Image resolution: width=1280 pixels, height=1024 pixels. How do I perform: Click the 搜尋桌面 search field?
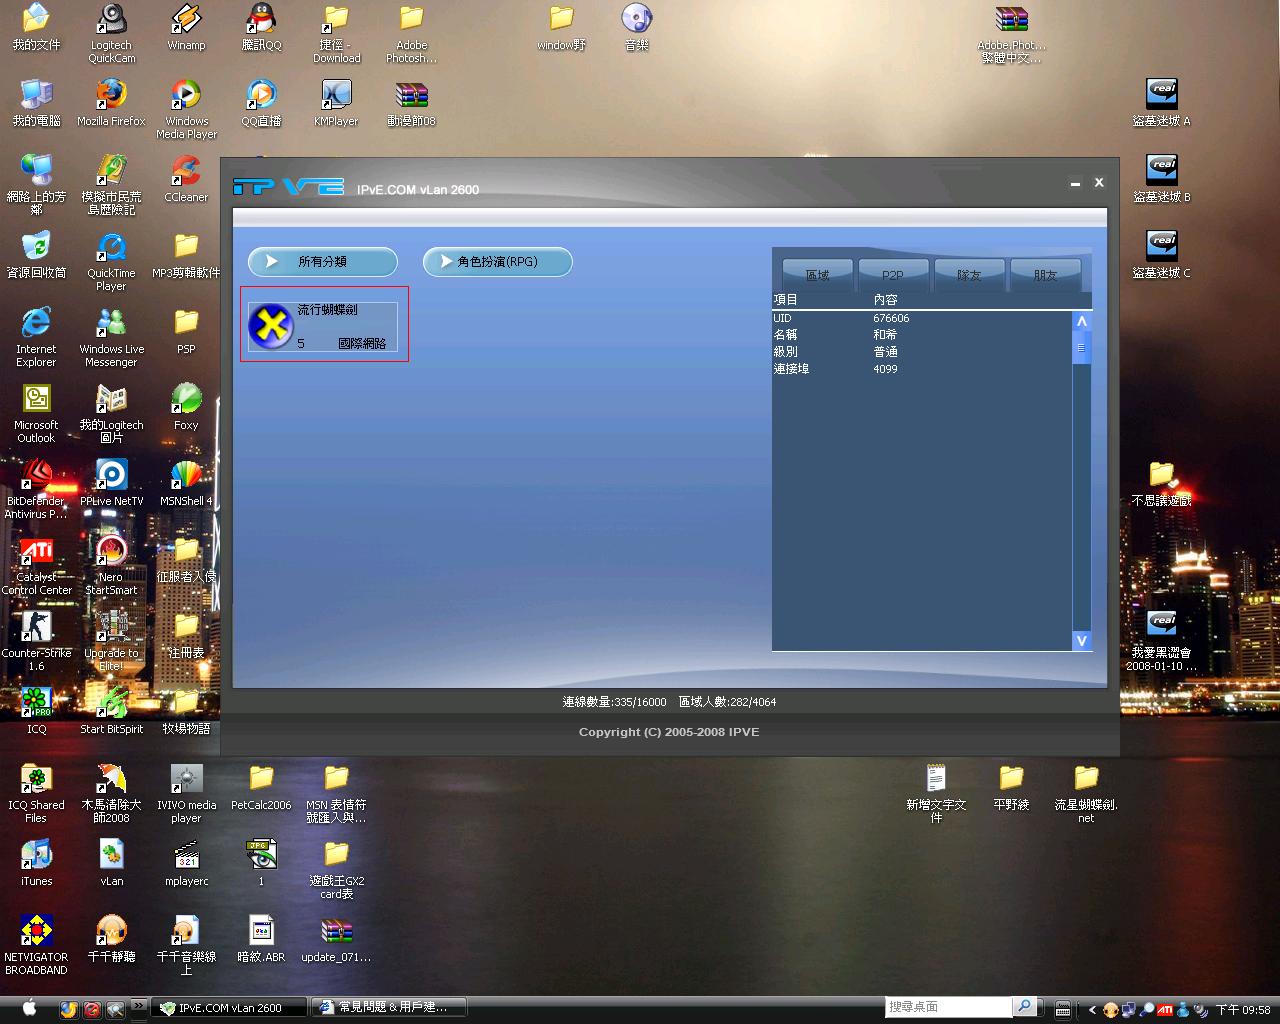(x=947, y=1007)
